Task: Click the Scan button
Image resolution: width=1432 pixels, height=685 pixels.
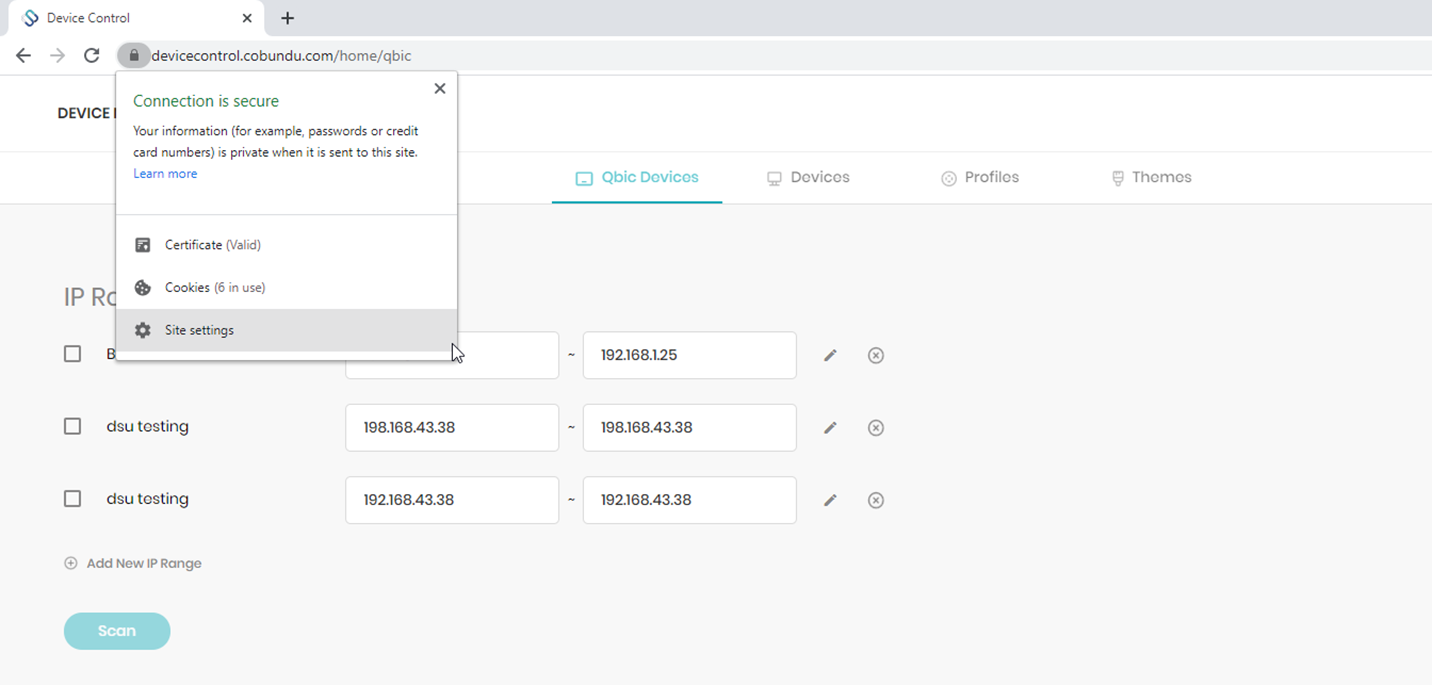Action: point(117,631)
